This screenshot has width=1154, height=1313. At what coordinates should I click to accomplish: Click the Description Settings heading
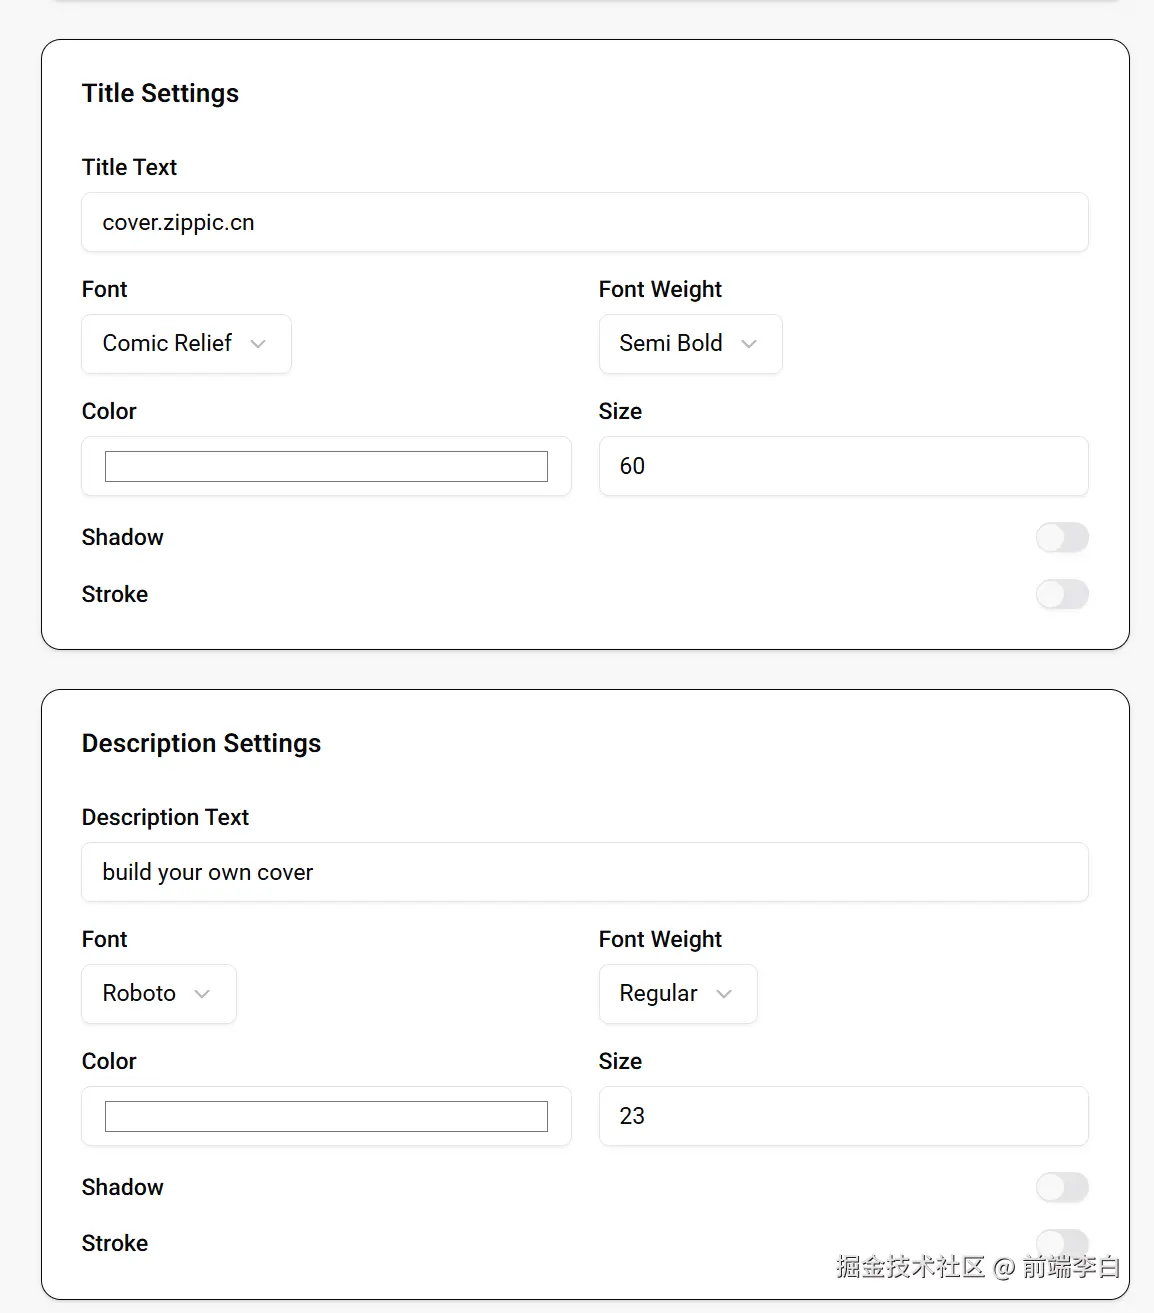pos(201,743)
